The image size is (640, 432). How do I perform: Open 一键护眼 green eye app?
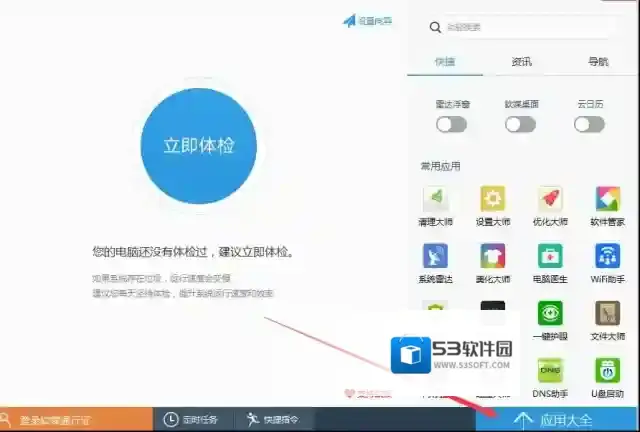click(550, 321)
